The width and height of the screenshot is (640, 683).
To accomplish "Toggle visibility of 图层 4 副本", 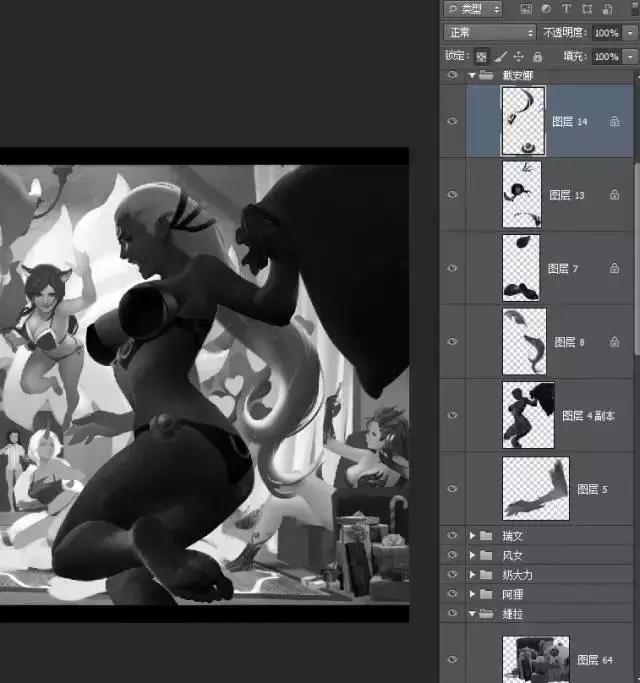I will [452, 415].
